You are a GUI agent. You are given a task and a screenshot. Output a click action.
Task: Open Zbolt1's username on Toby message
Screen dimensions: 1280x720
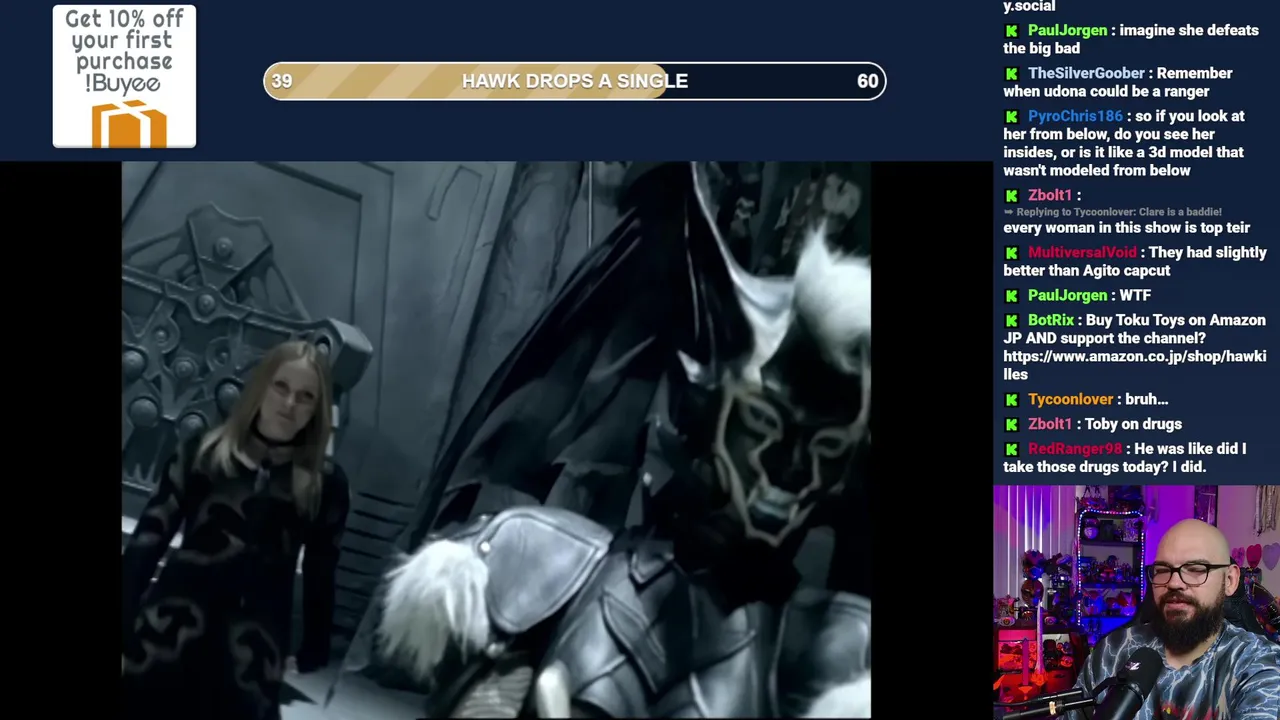point(1050,424)
